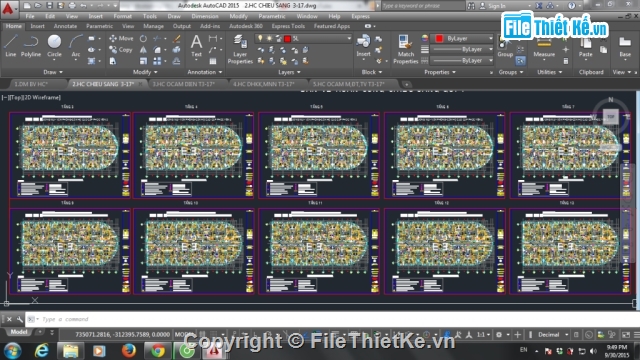Screen dimensions: 640x360
Task: Click the Copy button
Action: (121, 50)
